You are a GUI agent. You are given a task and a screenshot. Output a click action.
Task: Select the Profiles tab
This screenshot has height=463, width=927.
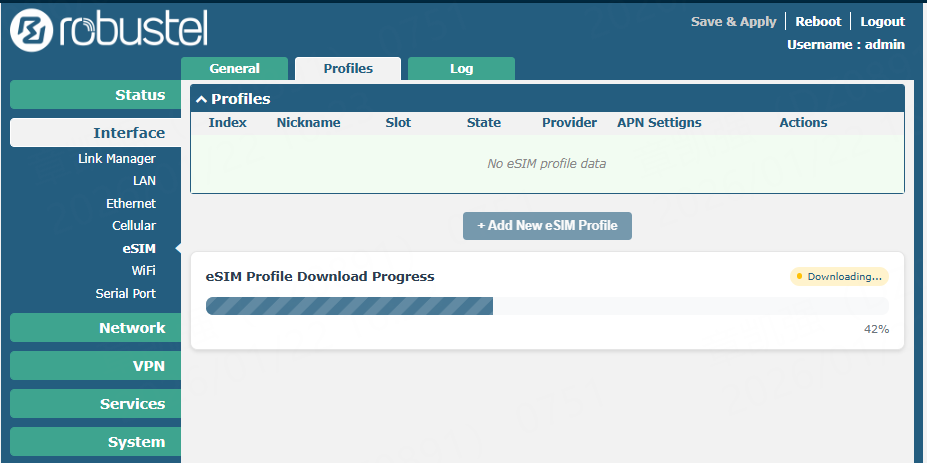348,69
